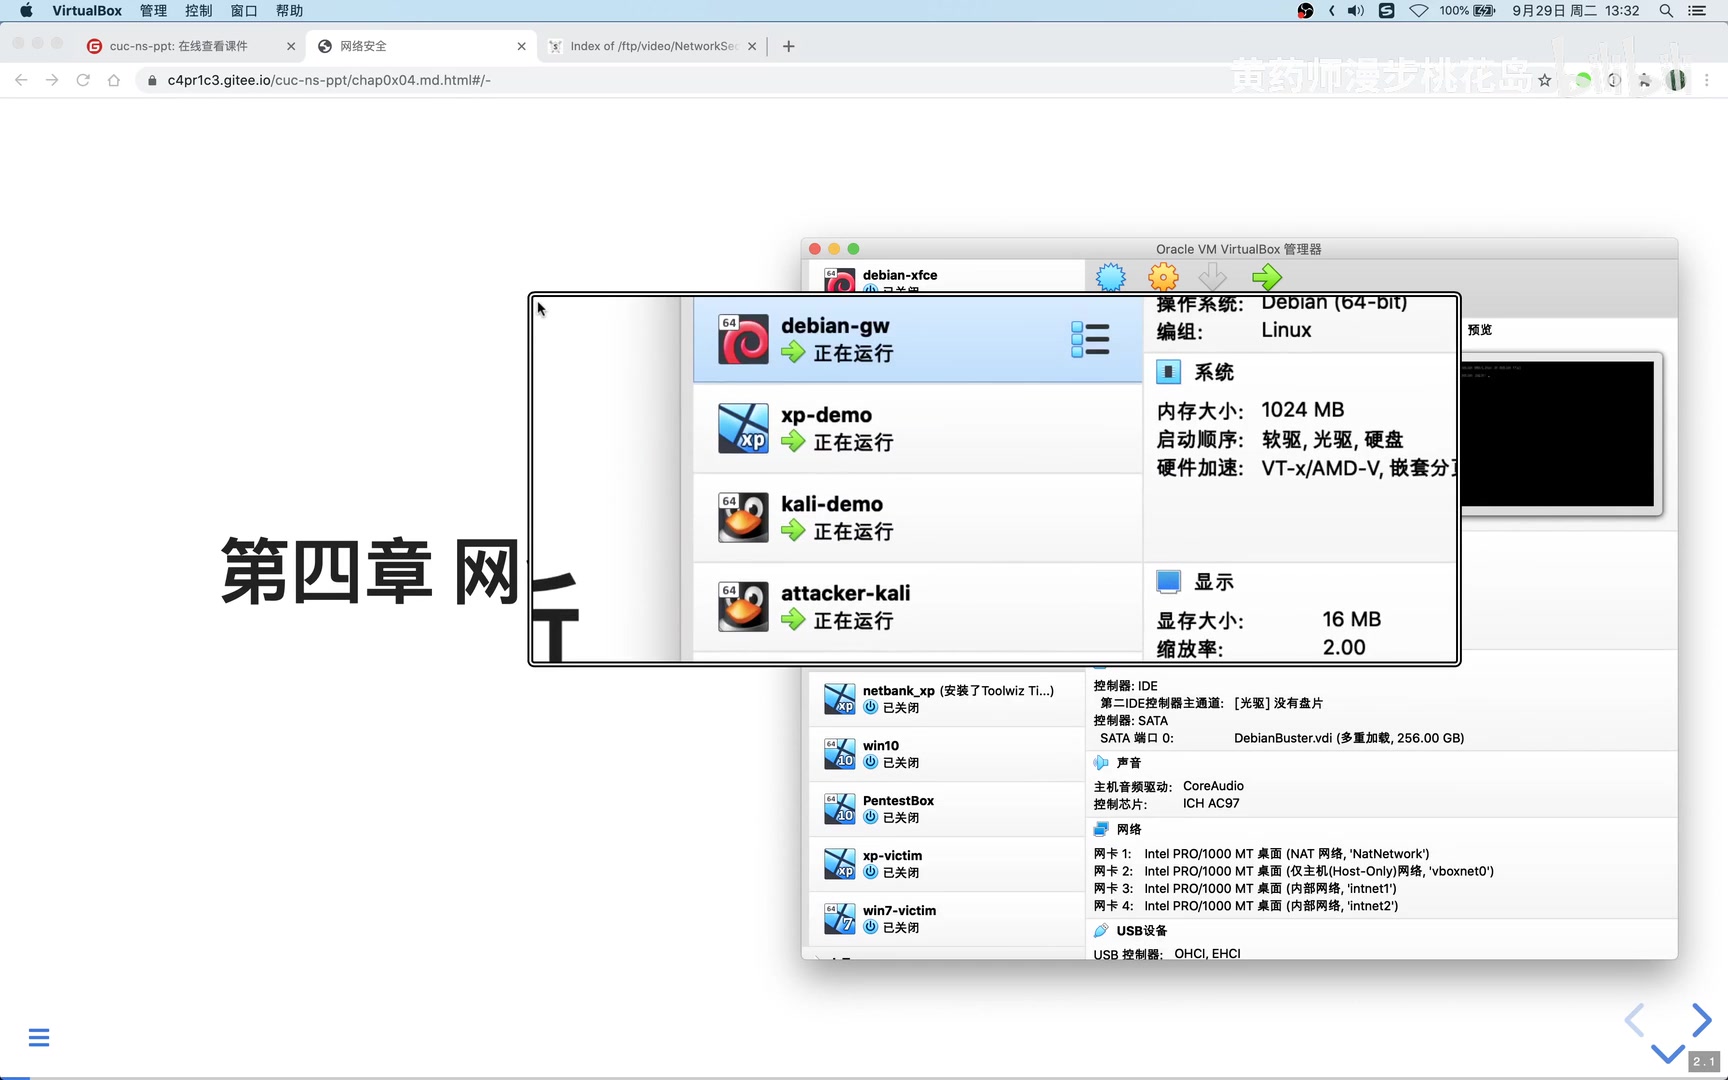Open the Notification Center list icon
Screen dimensions: 1728x1080
[x=1697, y=11]
